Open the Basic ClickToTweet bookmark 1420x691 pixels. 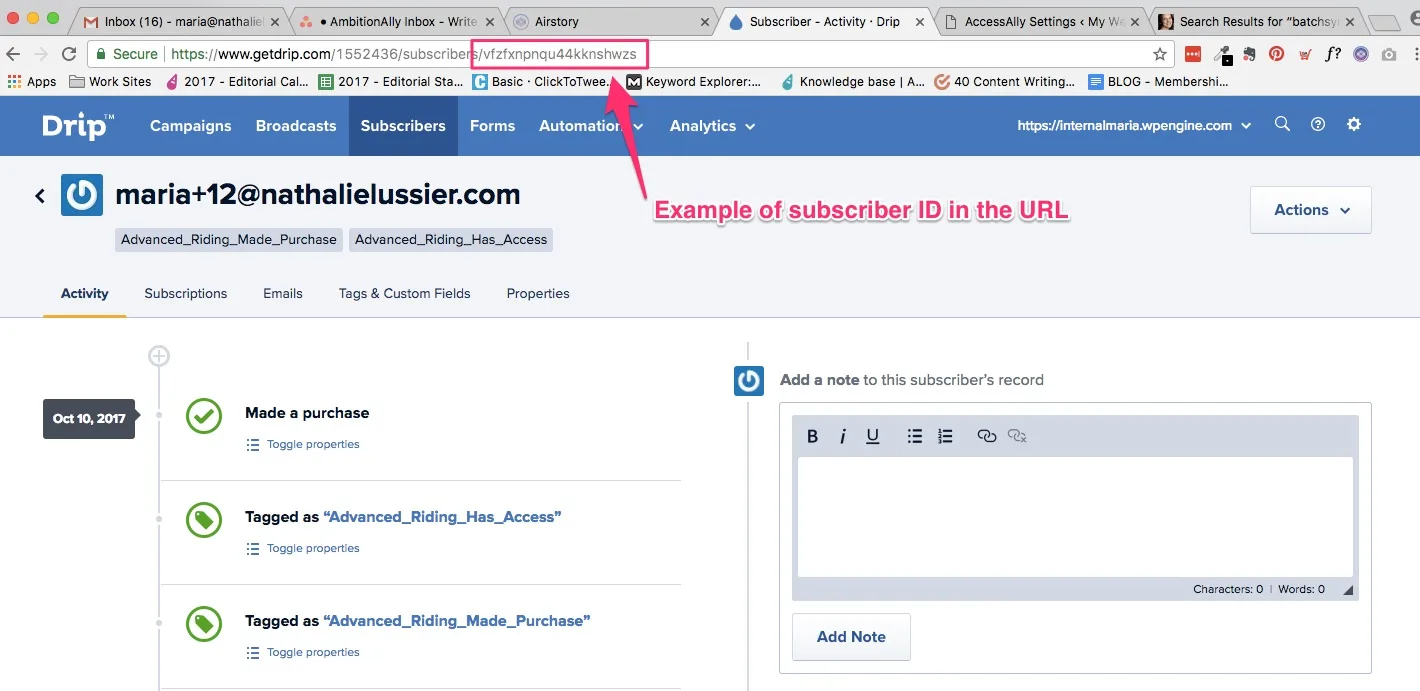(544, 82)
